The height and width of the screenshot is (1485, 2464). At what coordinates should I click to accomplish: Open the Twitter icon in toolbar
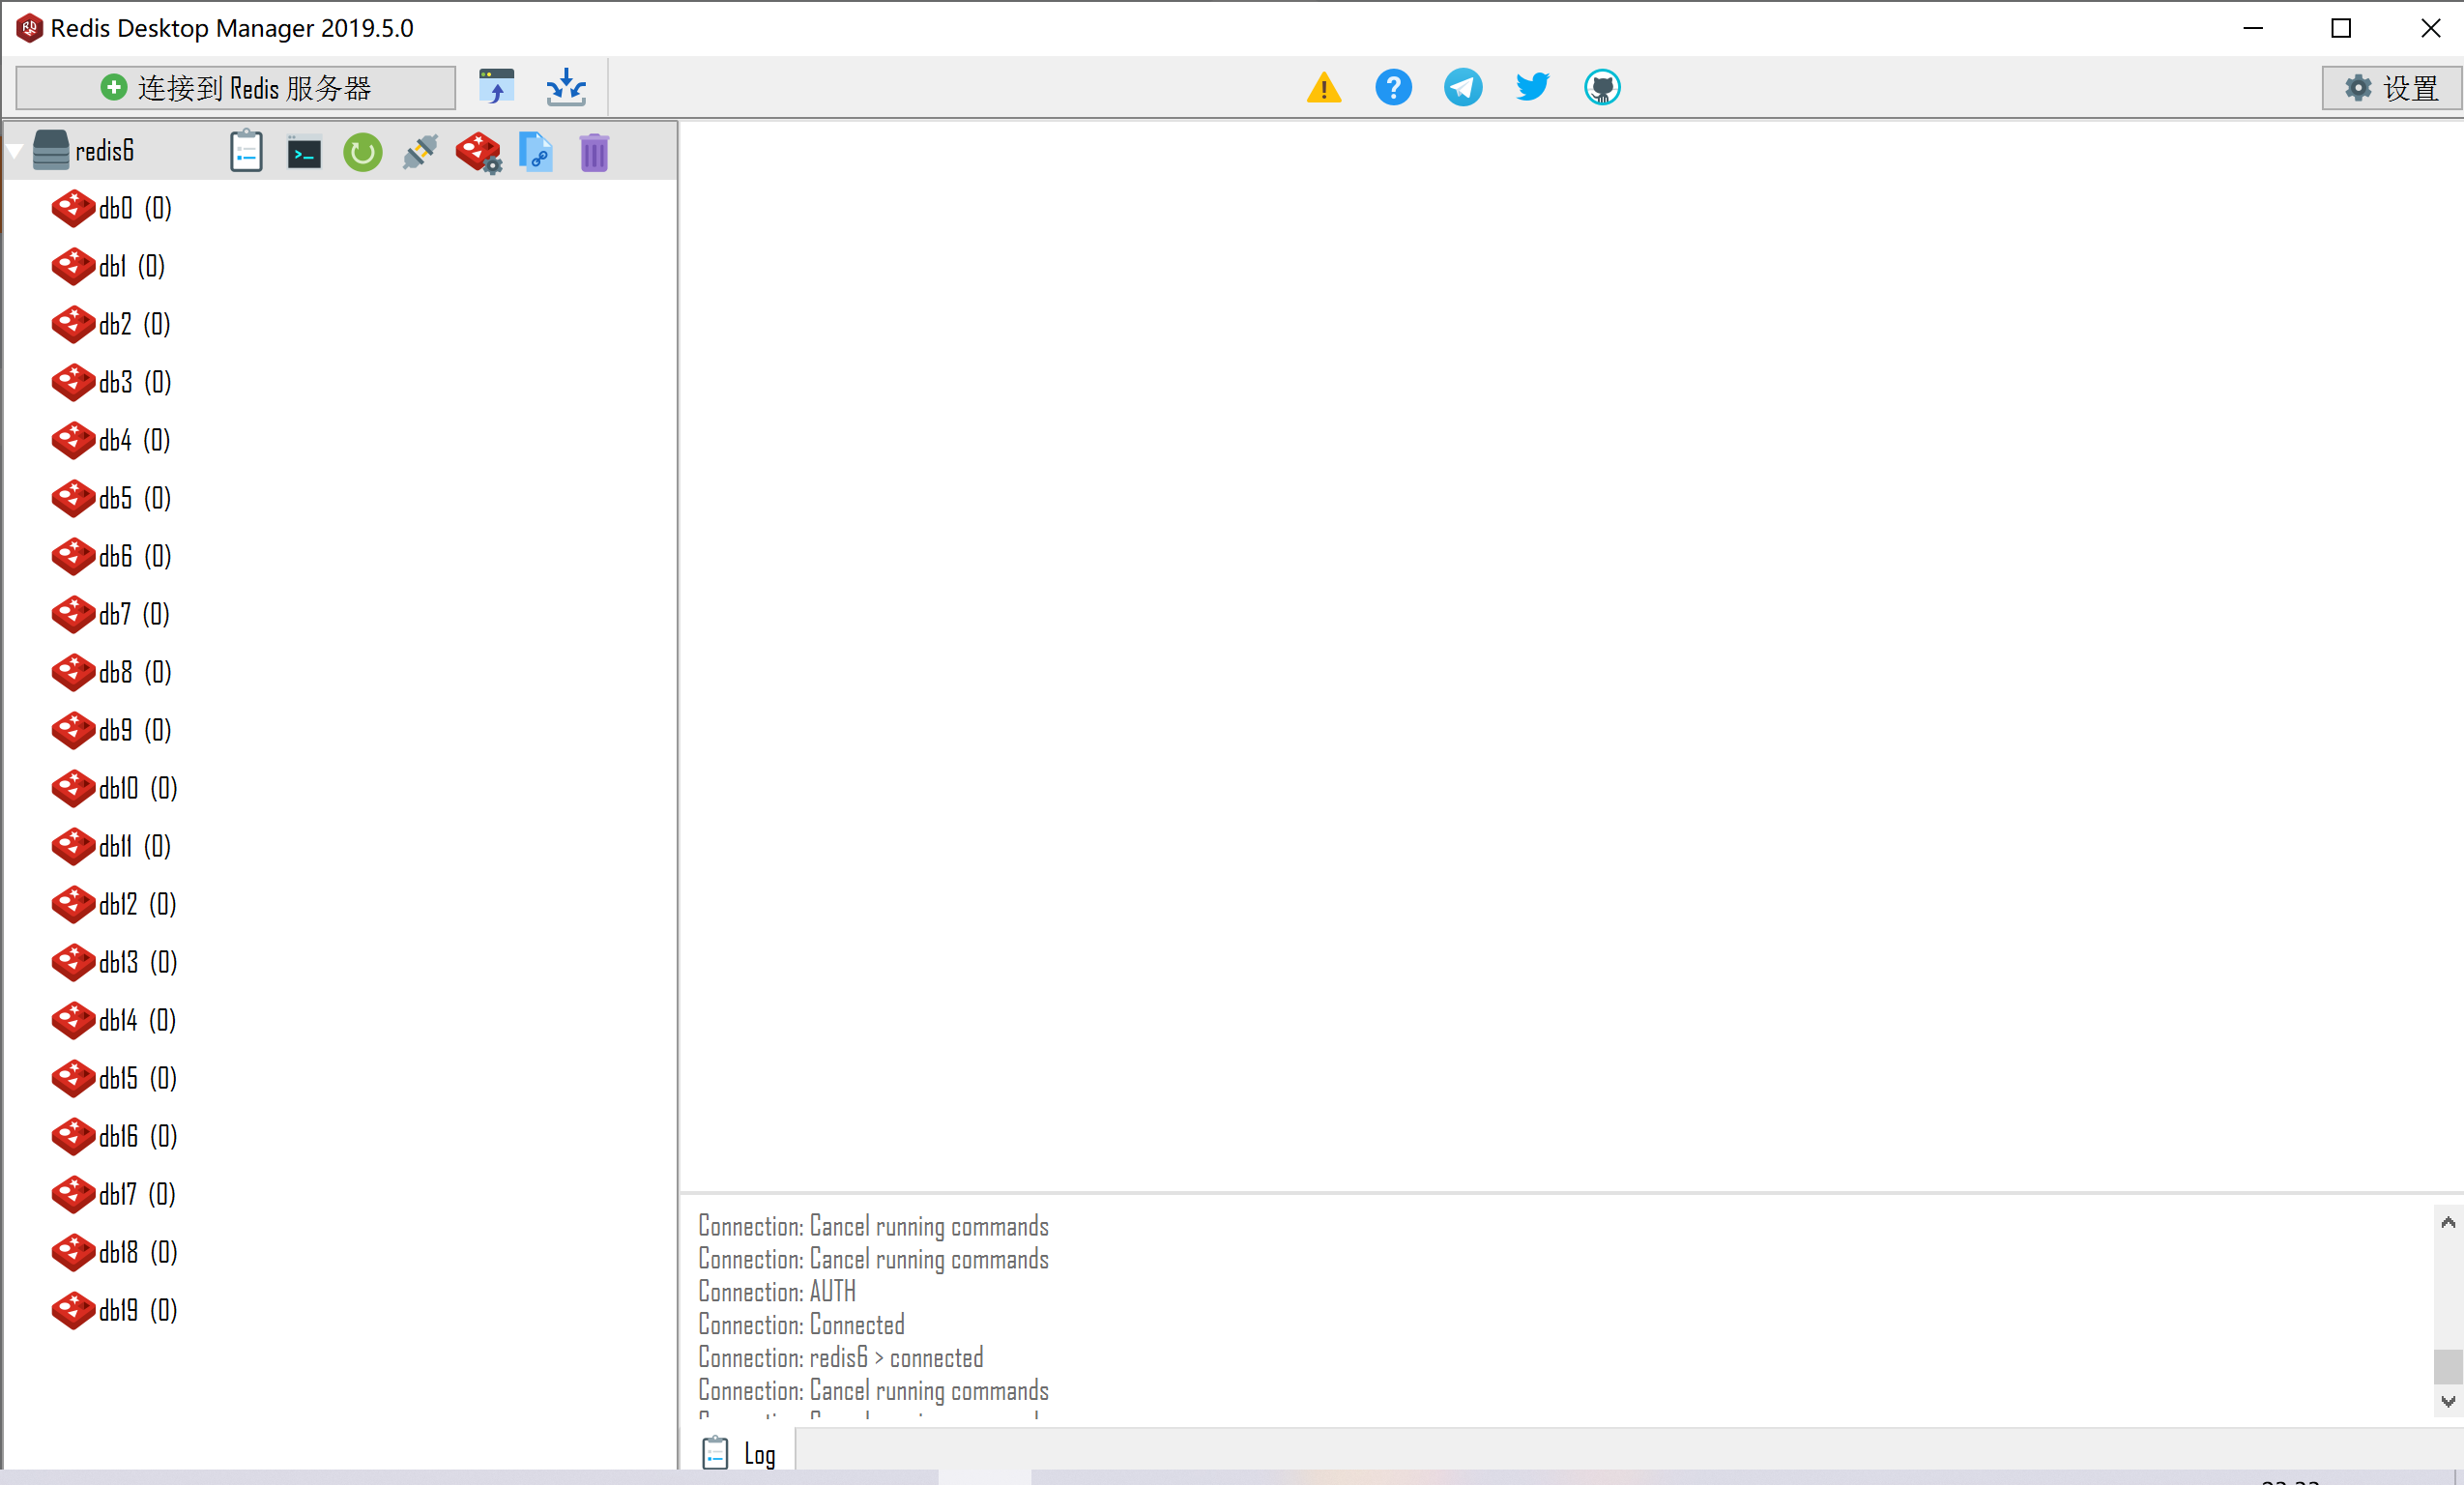(1531, 87)
